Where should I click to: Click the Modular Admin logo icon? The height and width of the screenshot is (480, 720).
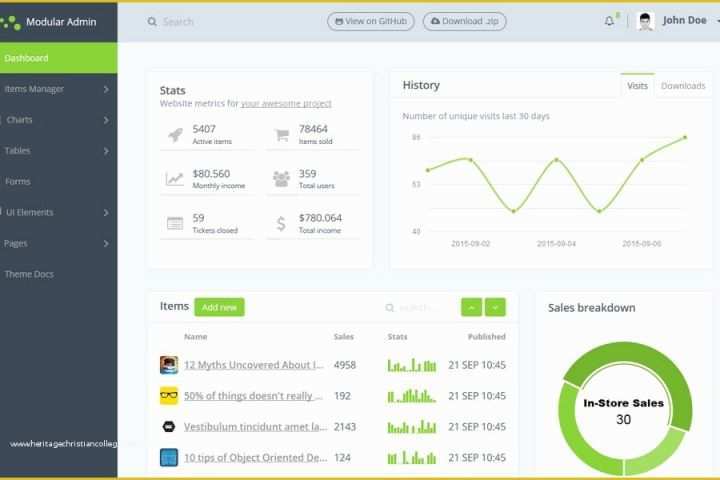[11, 22]
